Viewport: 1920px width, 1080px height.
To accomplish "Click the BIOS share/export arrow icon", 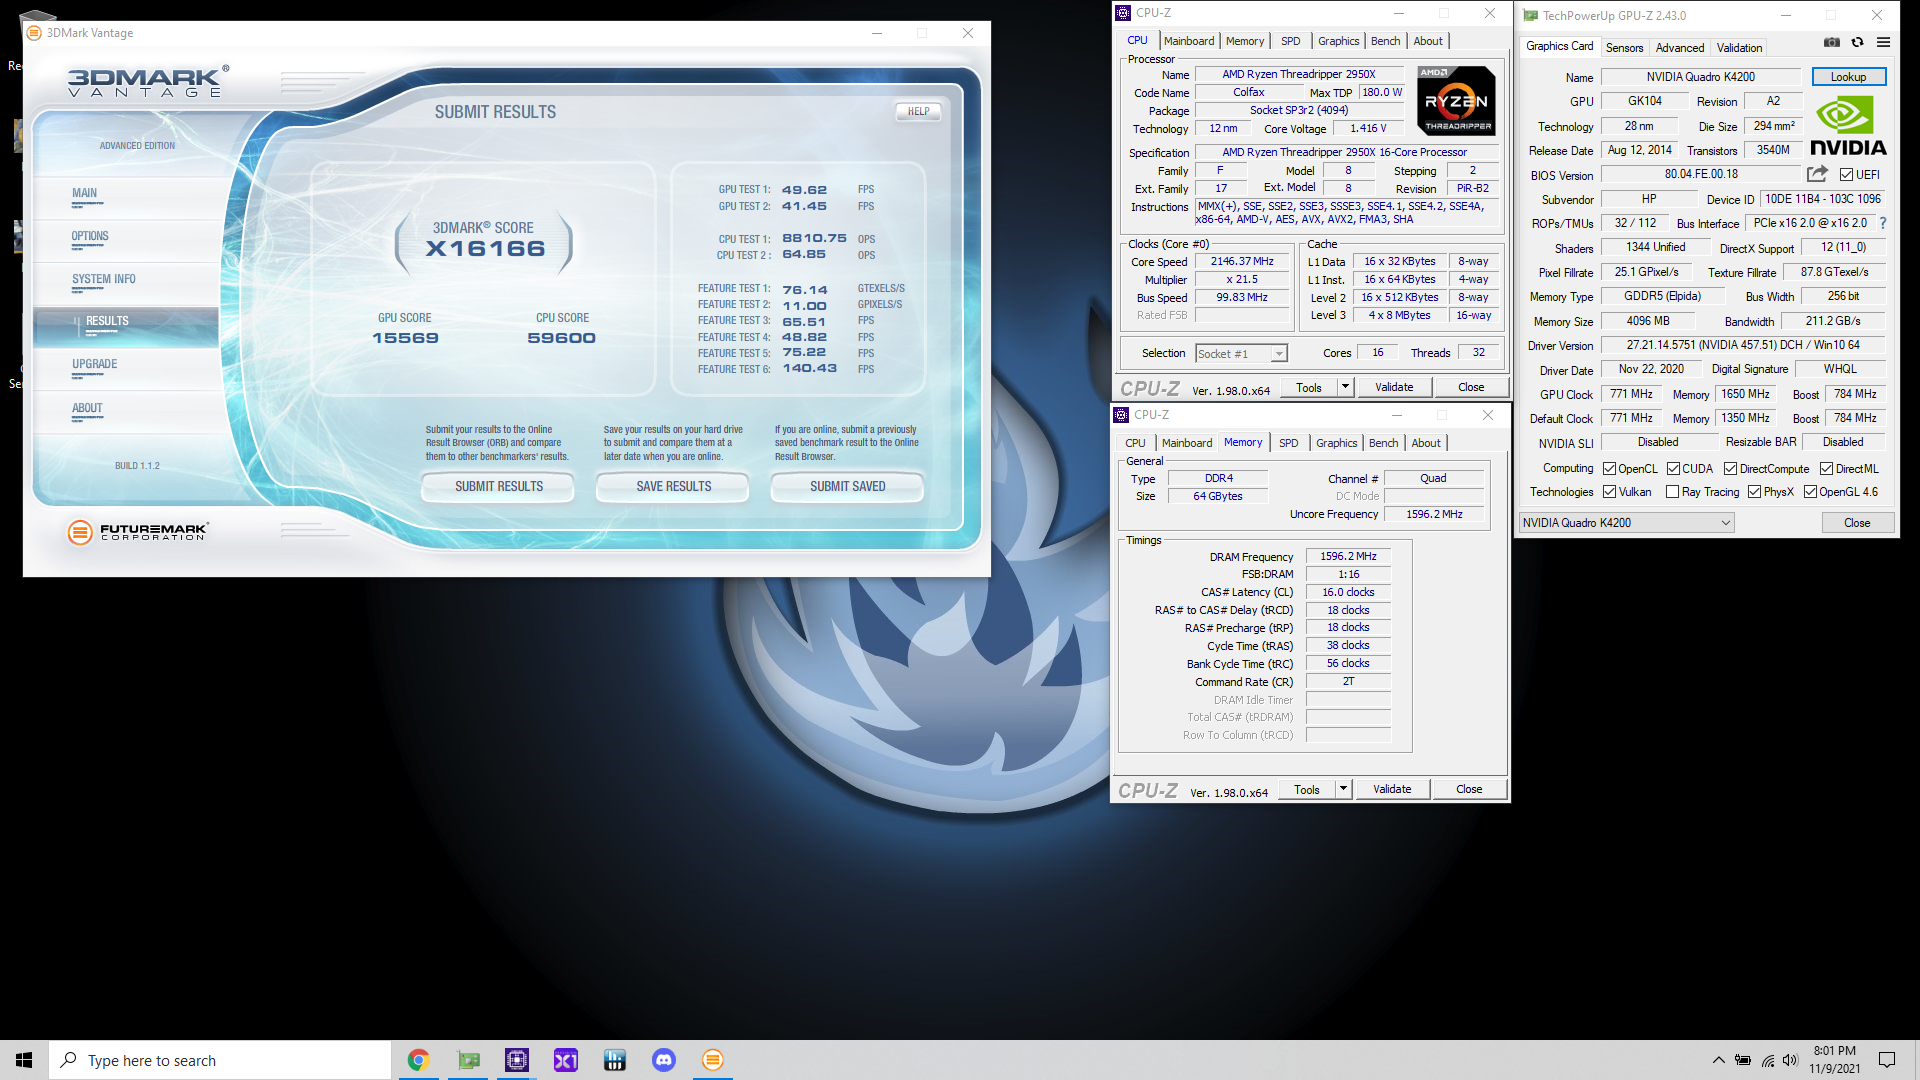I will point(1817,173).
